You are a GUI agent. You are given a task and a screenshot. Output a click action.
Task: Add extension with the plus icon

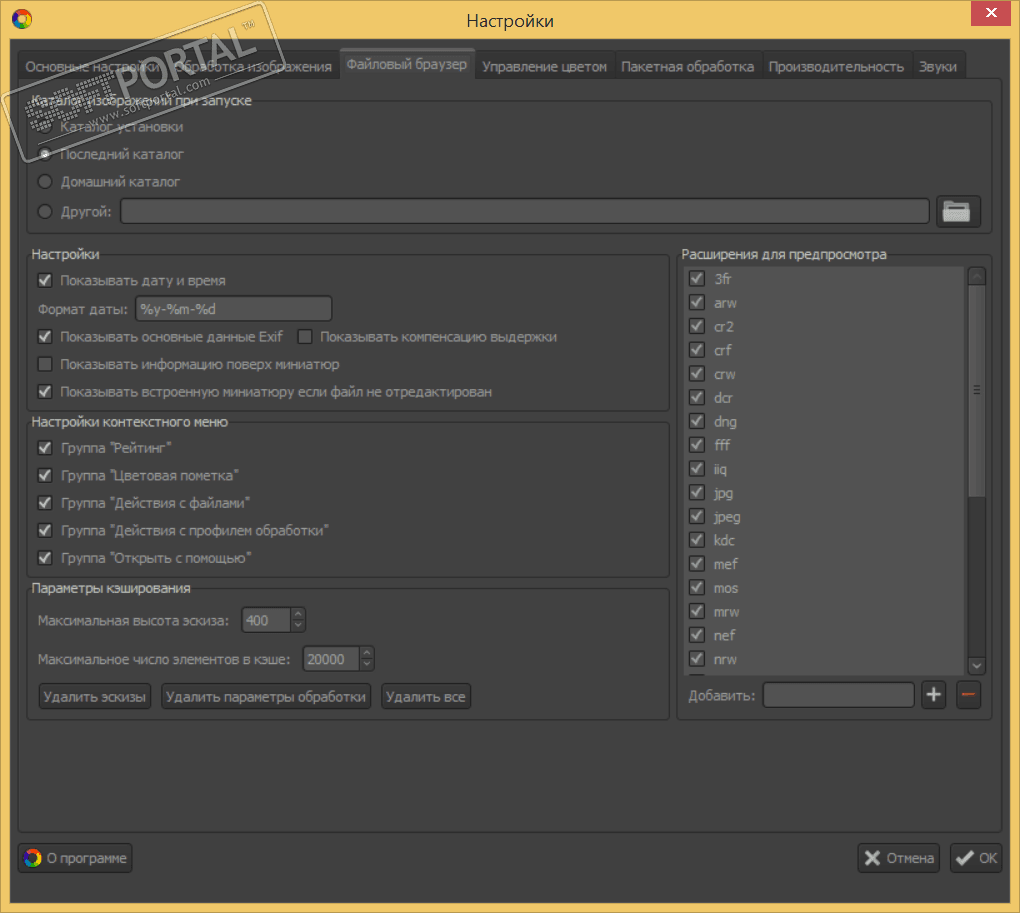tap(933, 695)
